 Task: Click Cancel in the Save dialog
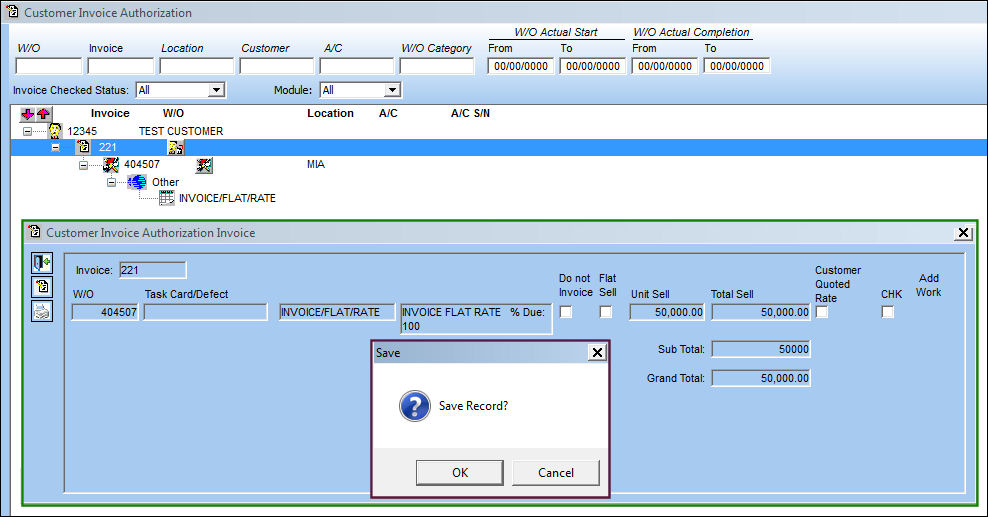coord(555,472)
